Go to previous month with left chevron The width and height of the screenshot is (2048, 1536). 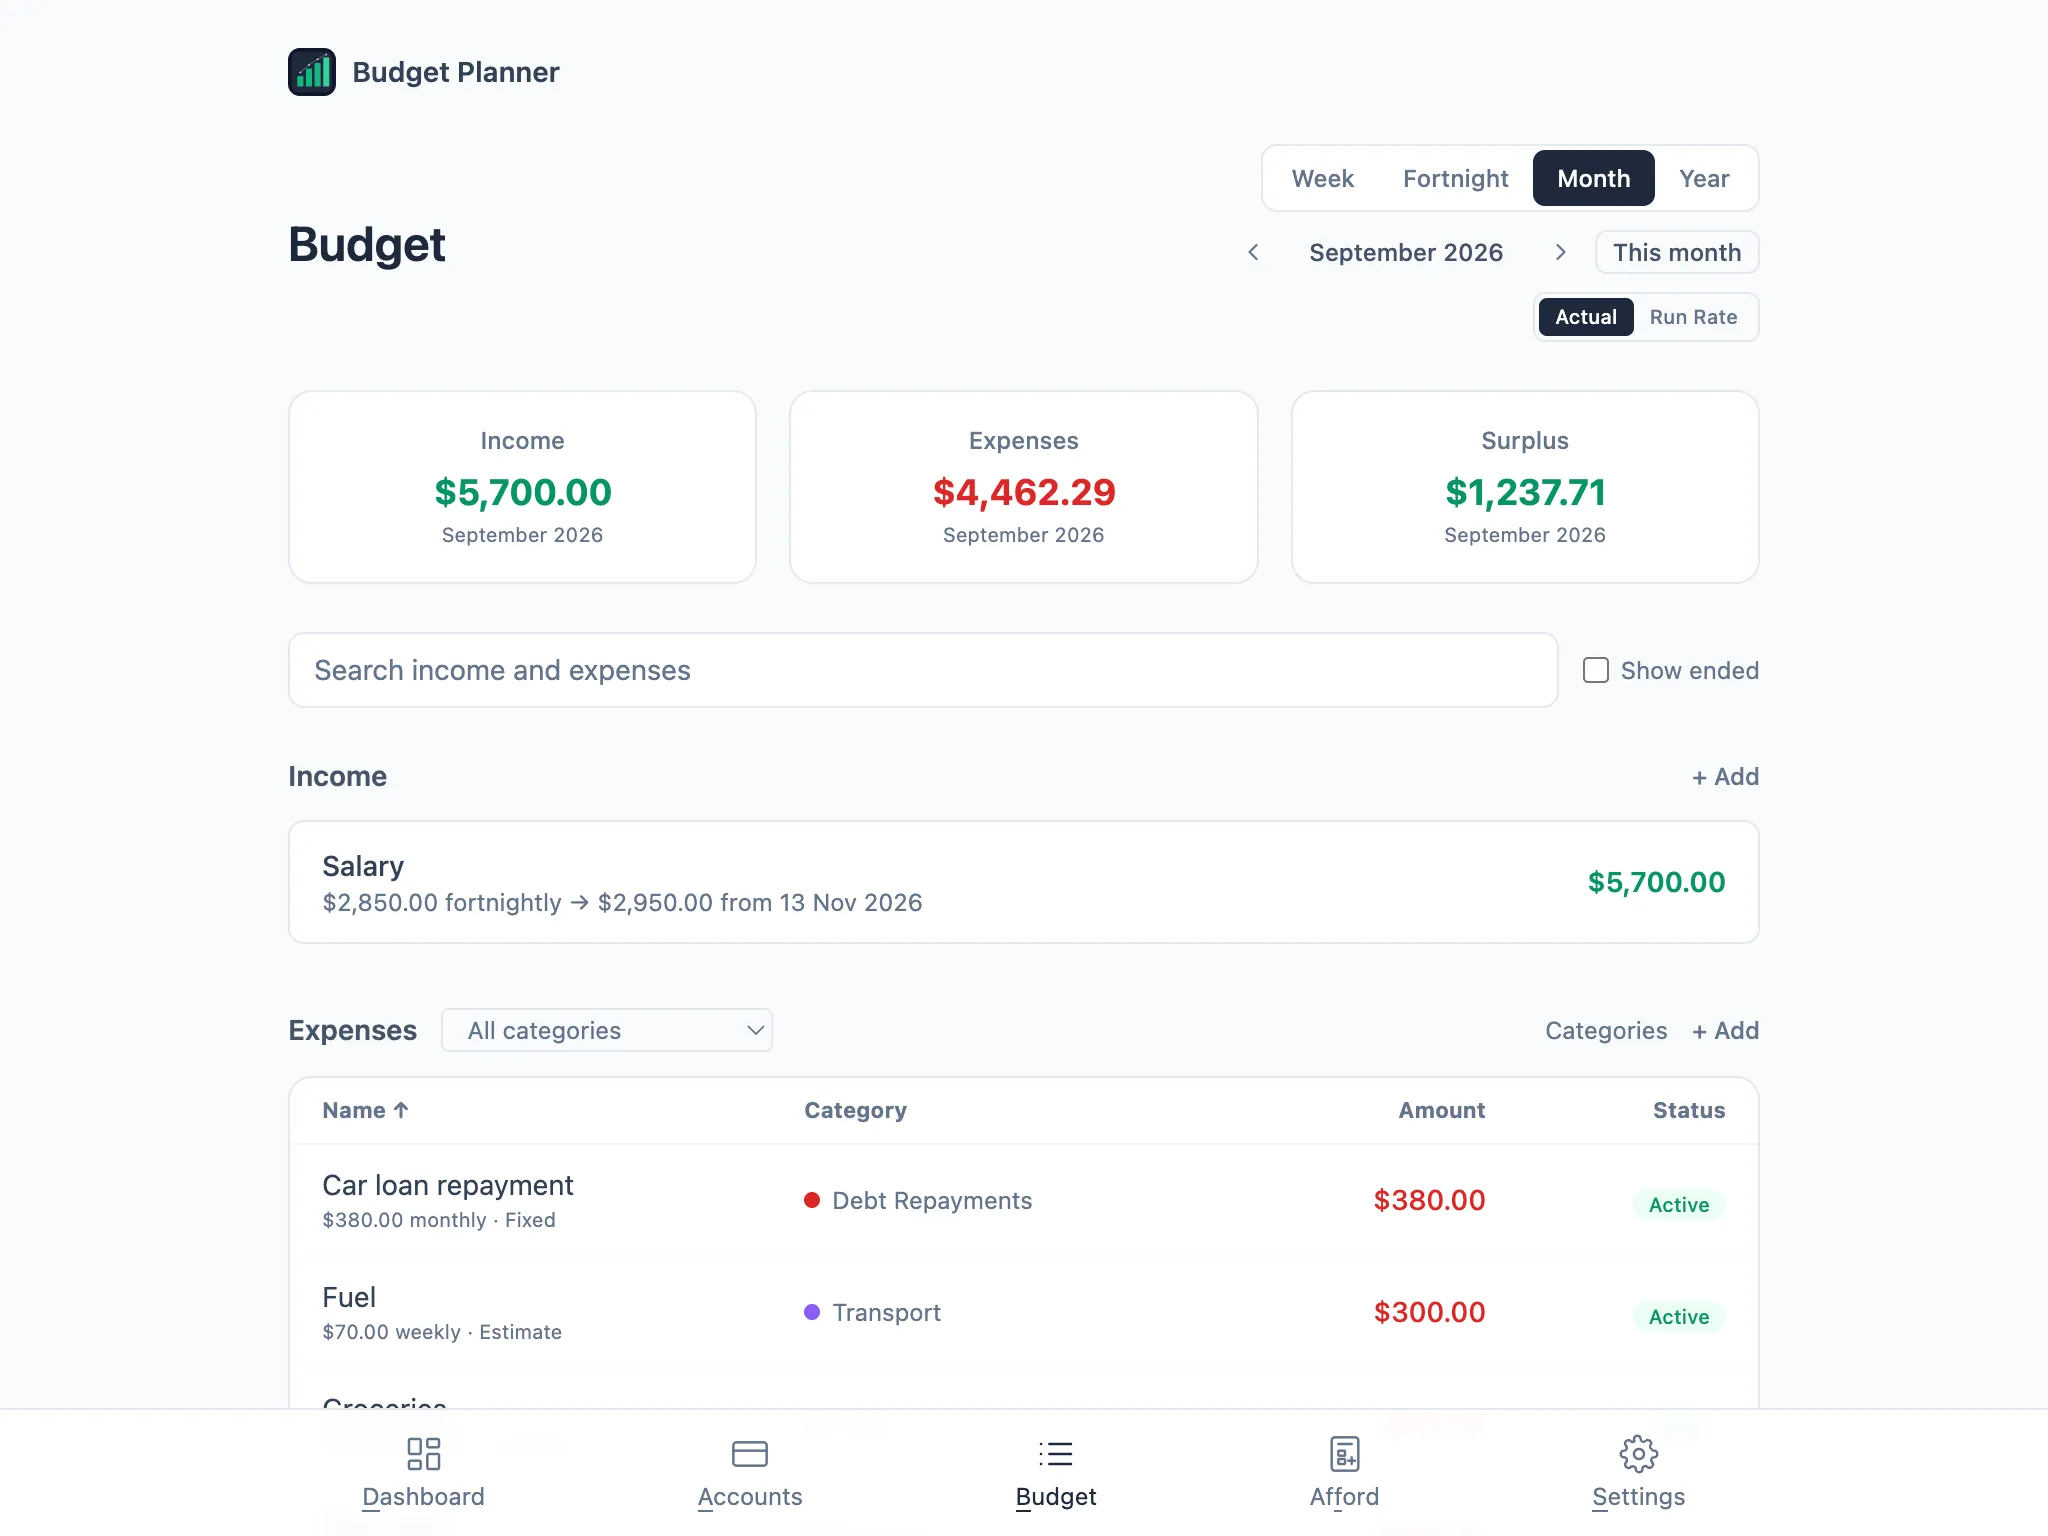pyautogui.click(x=1253, y=252)
